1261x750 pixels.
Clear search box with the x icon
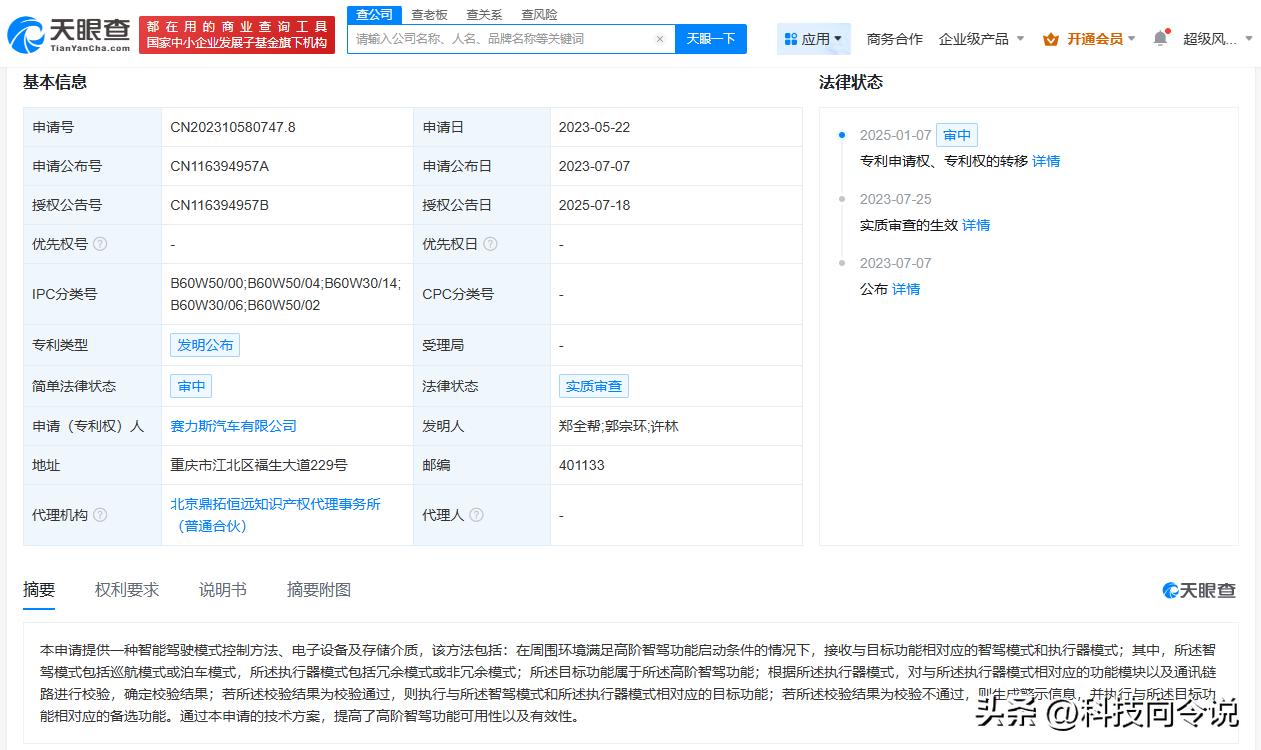tap(660, 39)
